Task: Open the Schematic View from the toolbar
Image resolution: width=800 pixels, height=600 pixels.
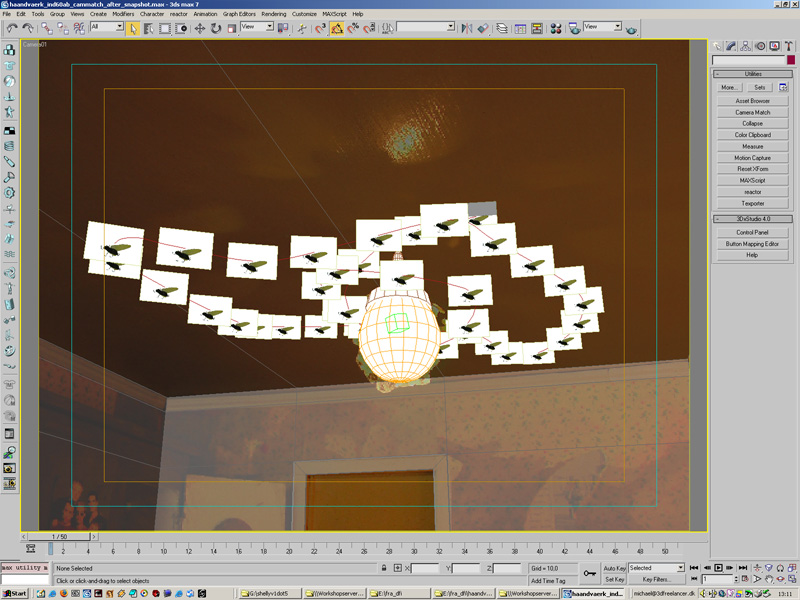Action: (x=537, y=29)
